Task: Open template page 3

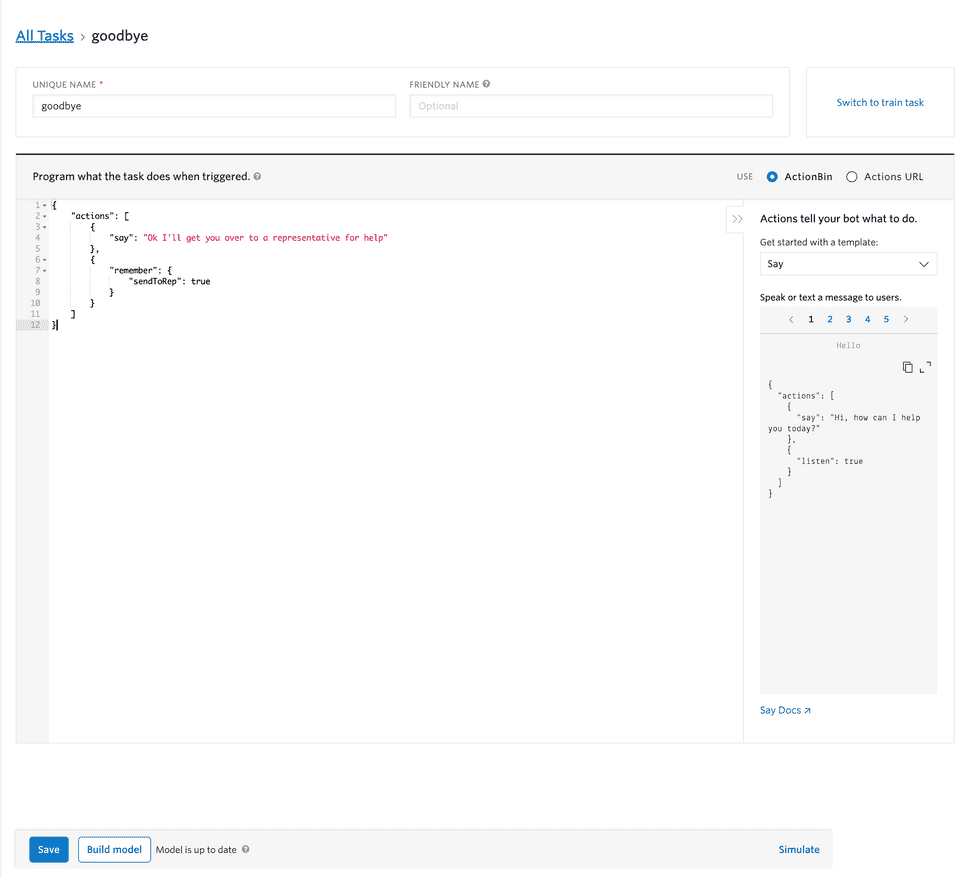Action: click(x=848, y=318)
